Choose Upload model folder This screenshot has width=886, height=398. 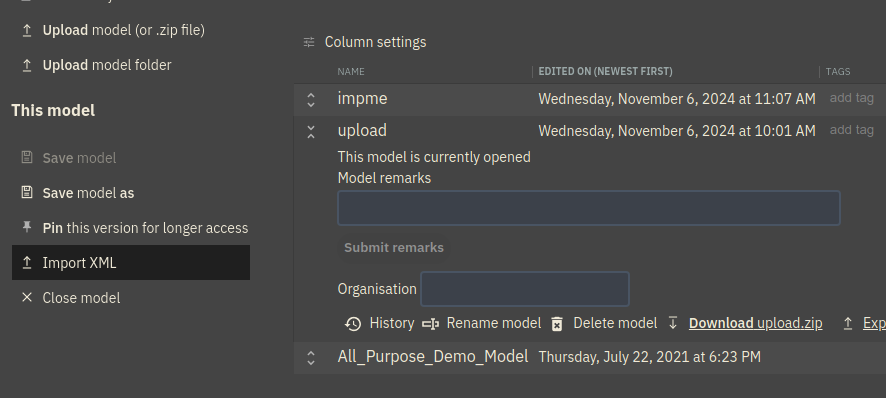tap(107, 65)
